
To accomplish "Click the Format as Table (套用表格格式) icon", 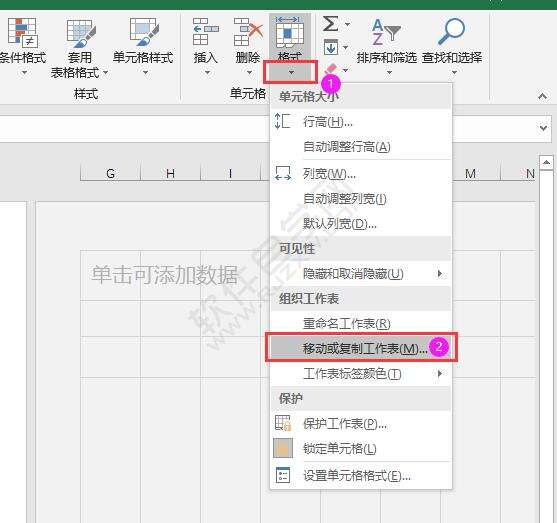I will tap(81, 33).
